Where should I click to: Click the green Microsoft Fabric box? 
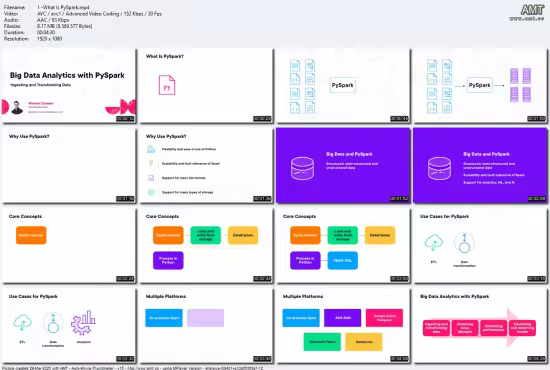(x=322, y=342)
